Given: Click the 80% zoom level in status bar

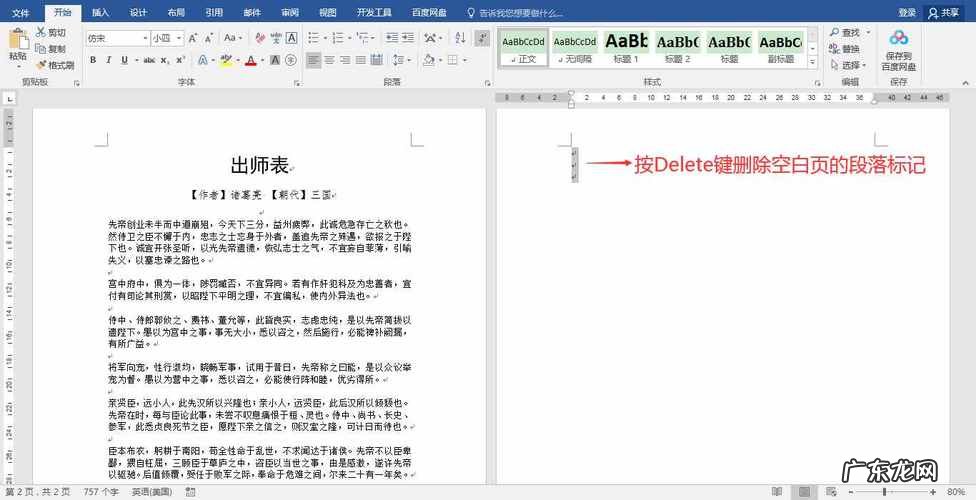Looking at the screenshot, I should [955, 492].
